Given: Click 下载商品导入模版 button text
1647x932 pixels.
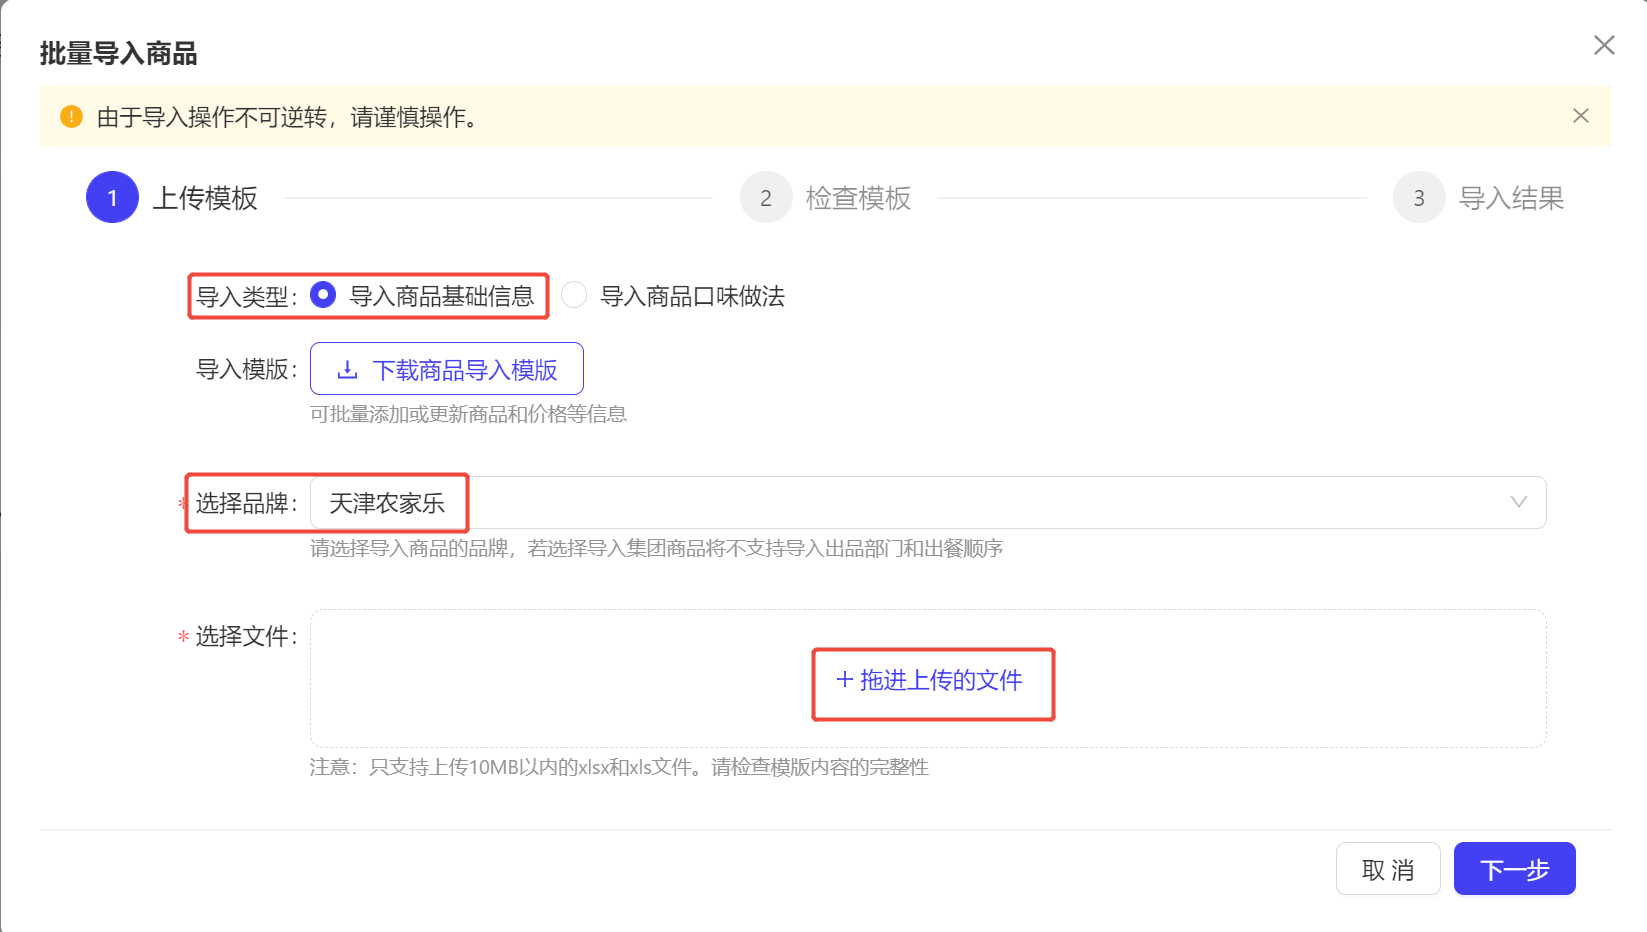Looking at the screenshot, I should click(465, 370).
